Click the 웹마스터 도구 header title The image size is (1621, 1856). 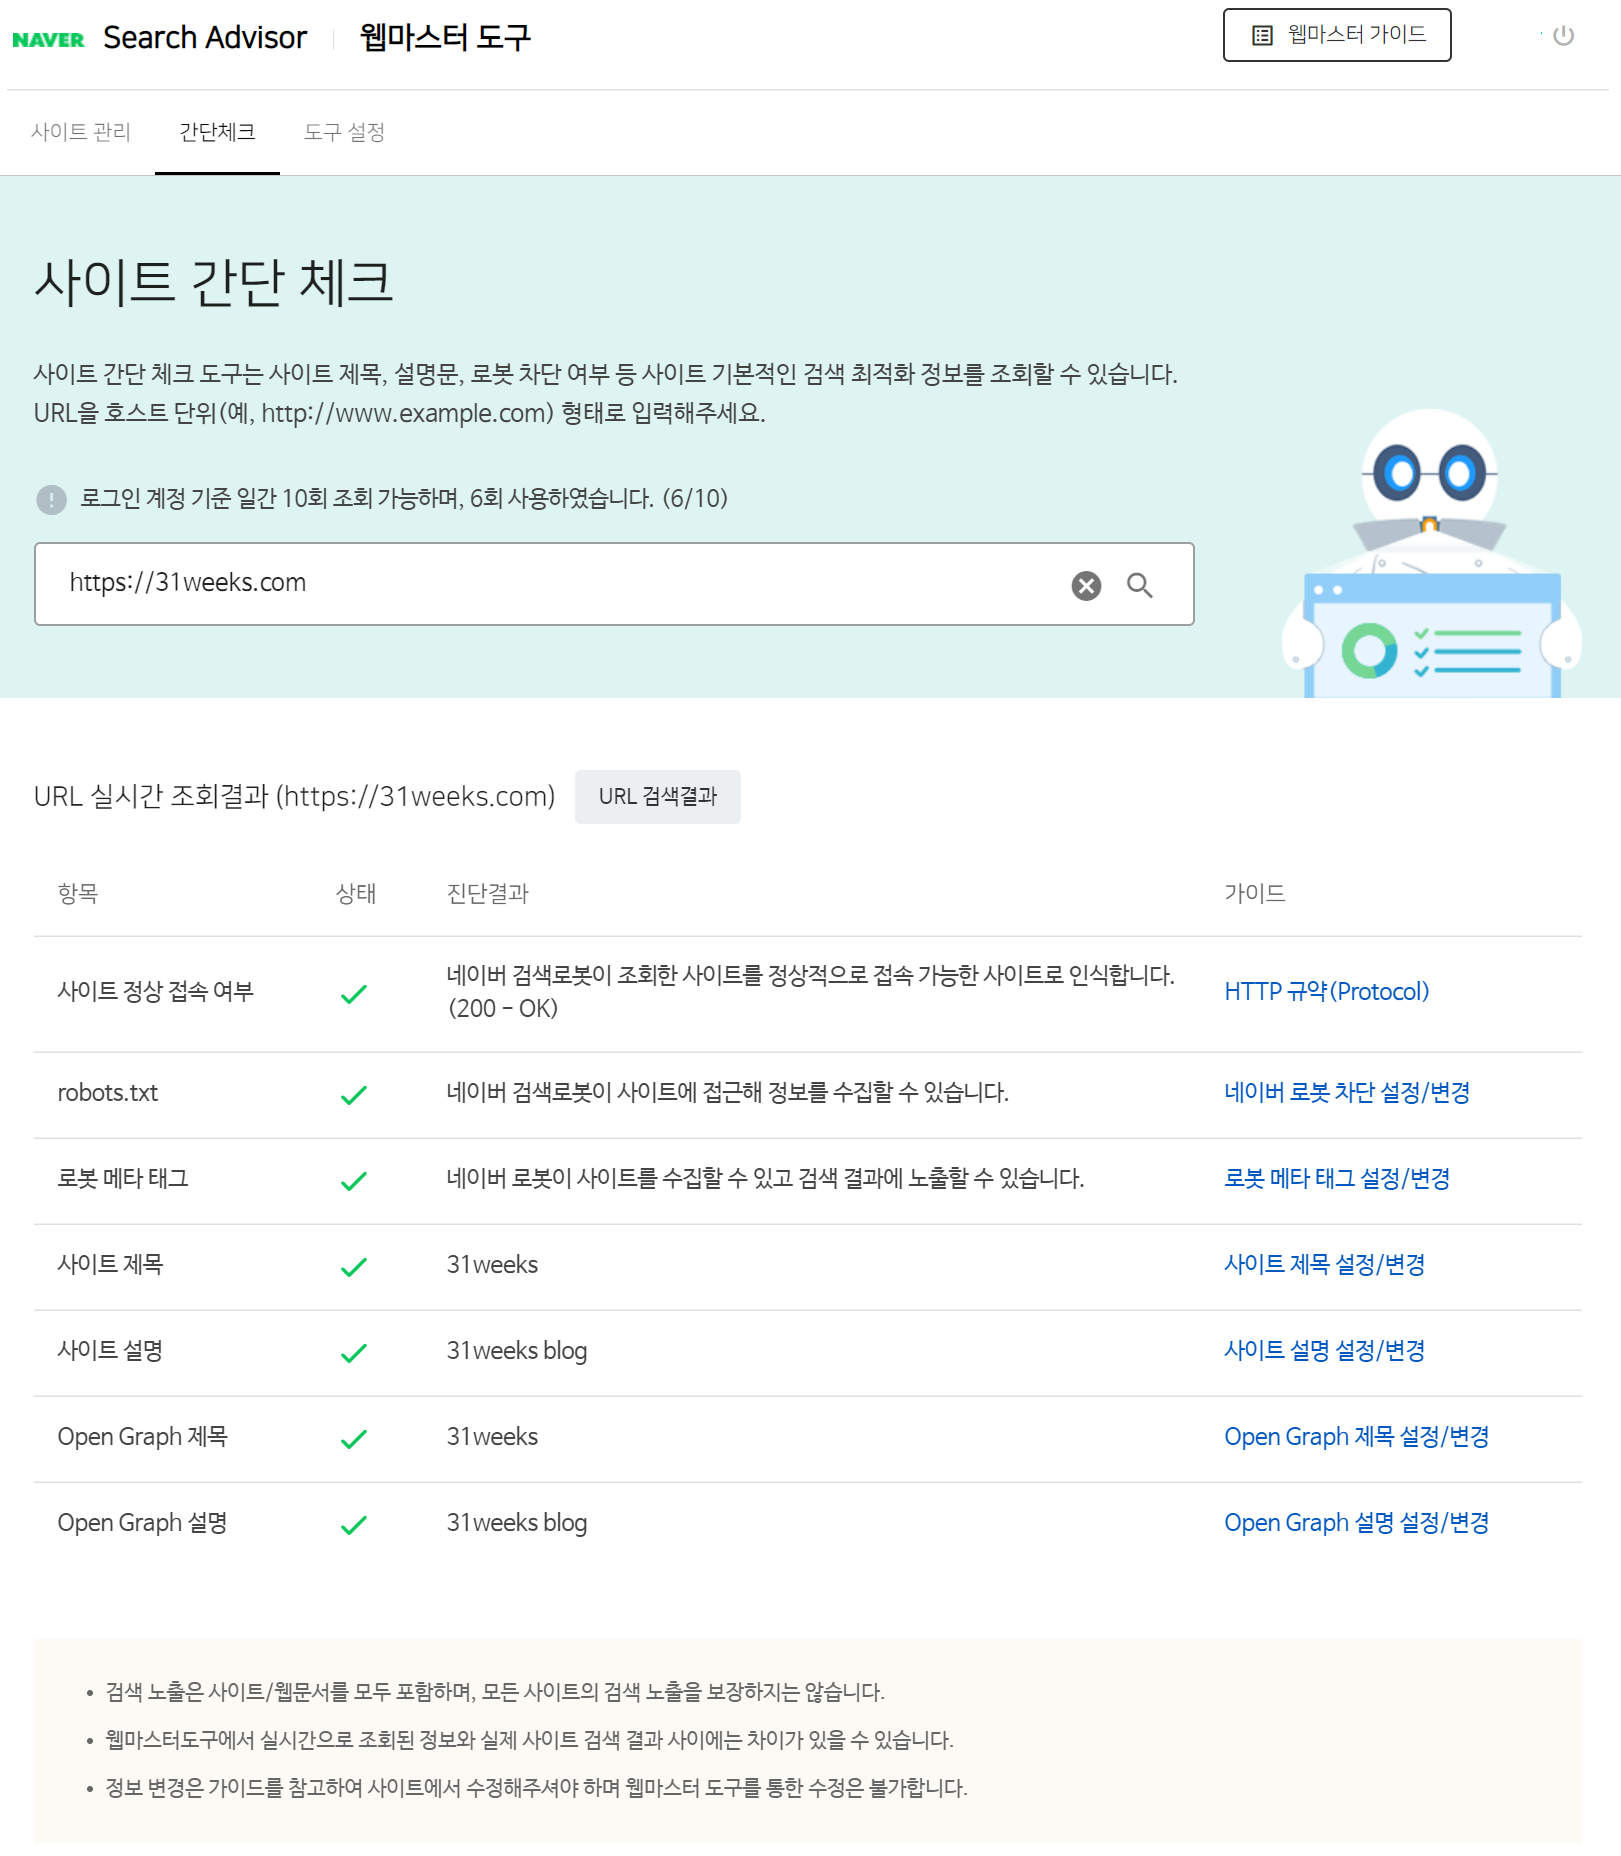[x=445, y=38]
